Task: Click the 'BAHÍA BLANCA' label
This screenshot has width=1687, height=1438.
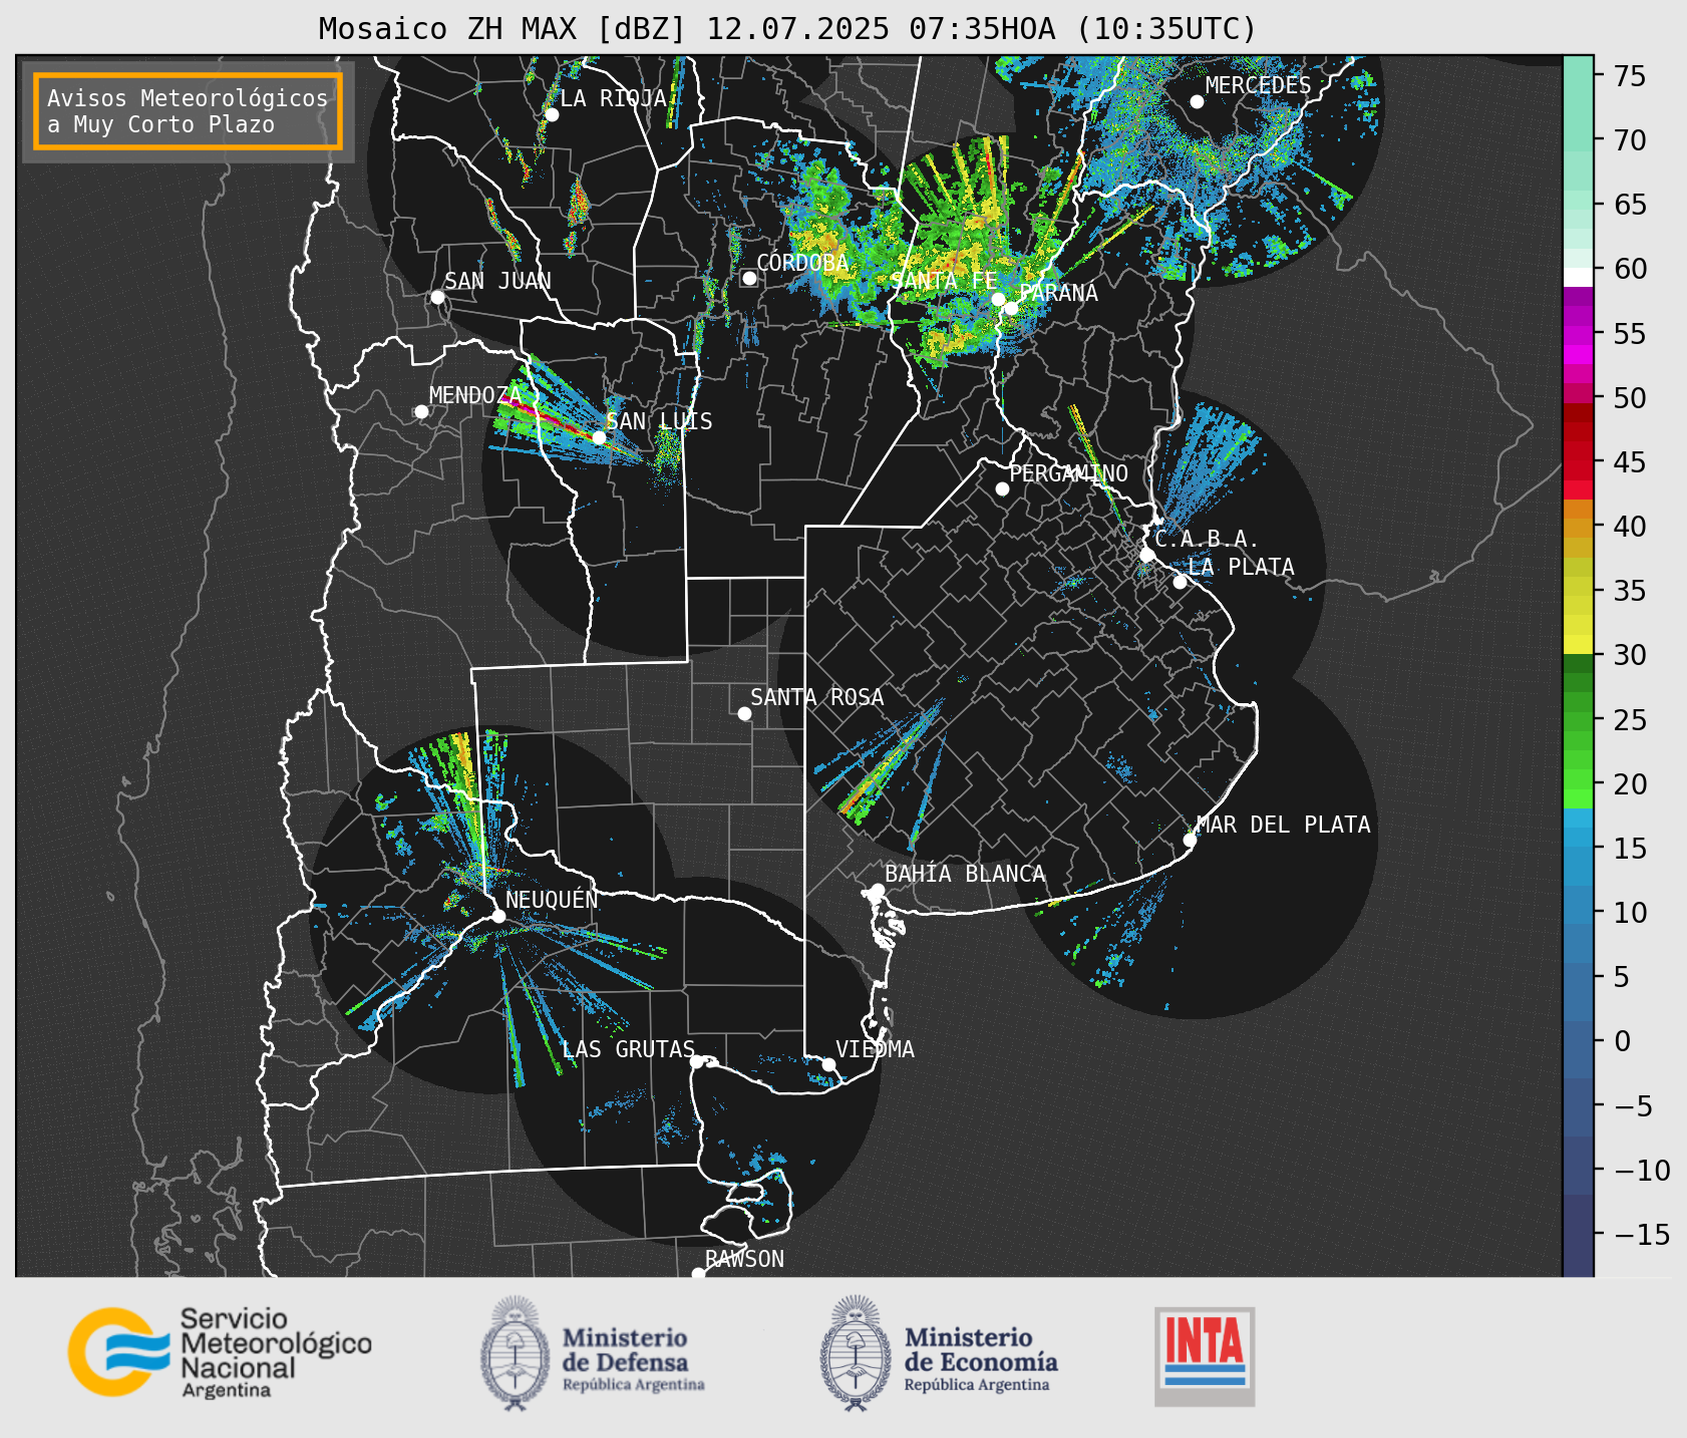Action: click(x=965, y=874)
